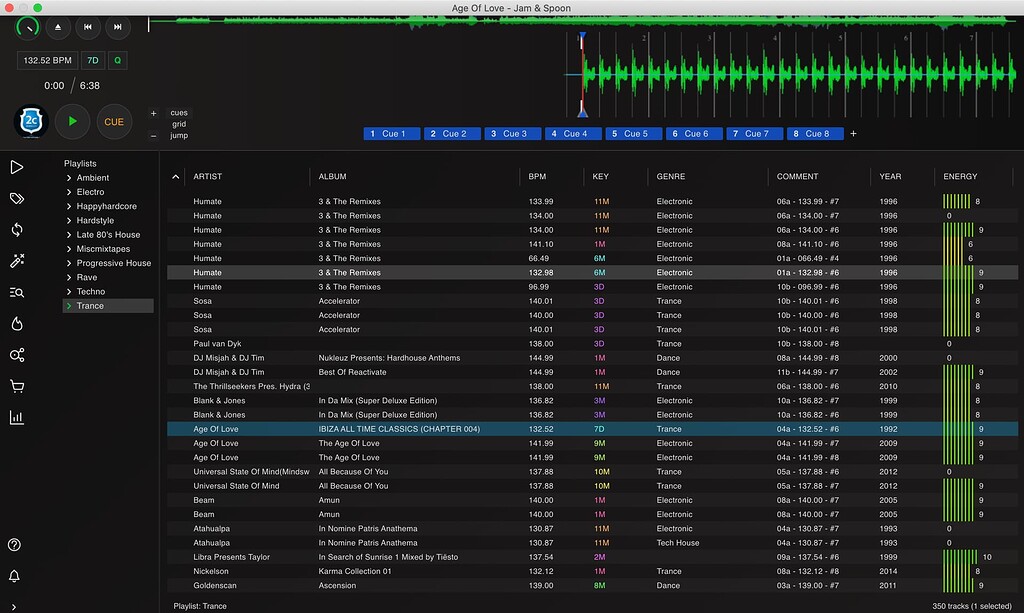This screenshot has height=613, width=1024.
Task: Switch to Cue 3
Action: coord(512,133)
